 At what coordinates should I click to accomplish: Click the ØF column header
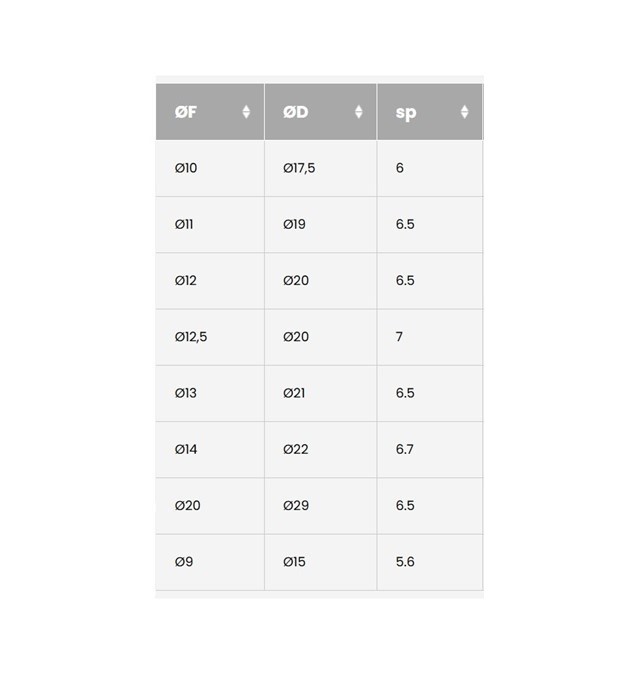coord(210,112)
